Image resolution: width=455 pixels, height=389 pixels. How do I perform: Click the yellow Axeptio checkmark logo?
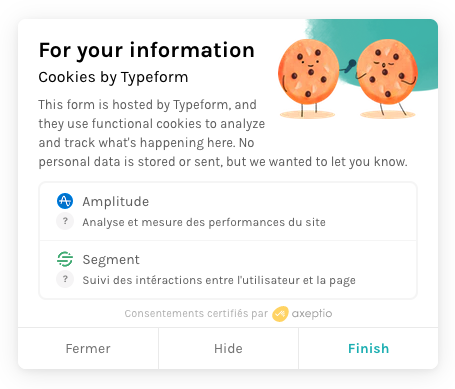(280, 314)
